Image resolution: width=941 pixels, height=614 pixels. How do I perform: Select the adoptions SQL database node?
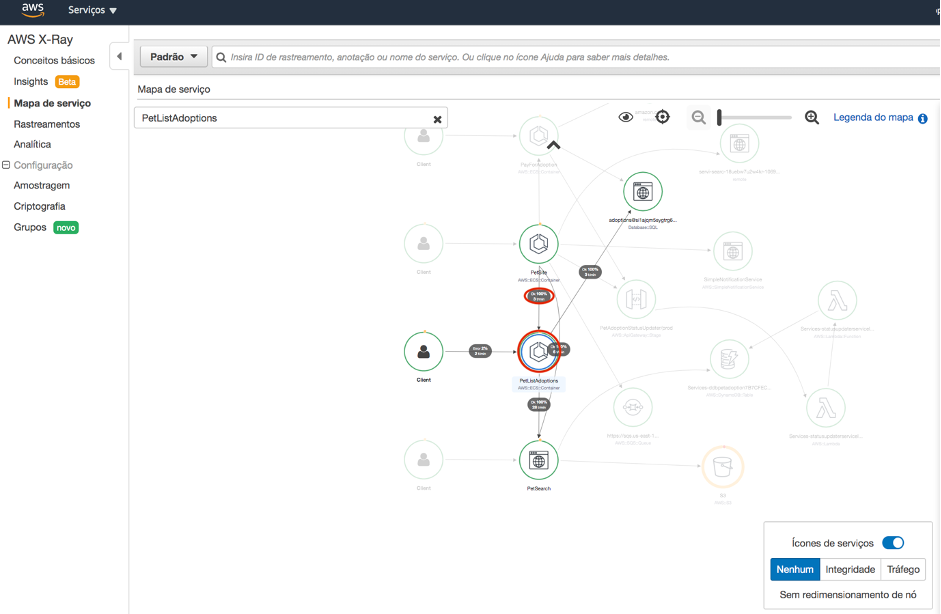click(643, 192)
